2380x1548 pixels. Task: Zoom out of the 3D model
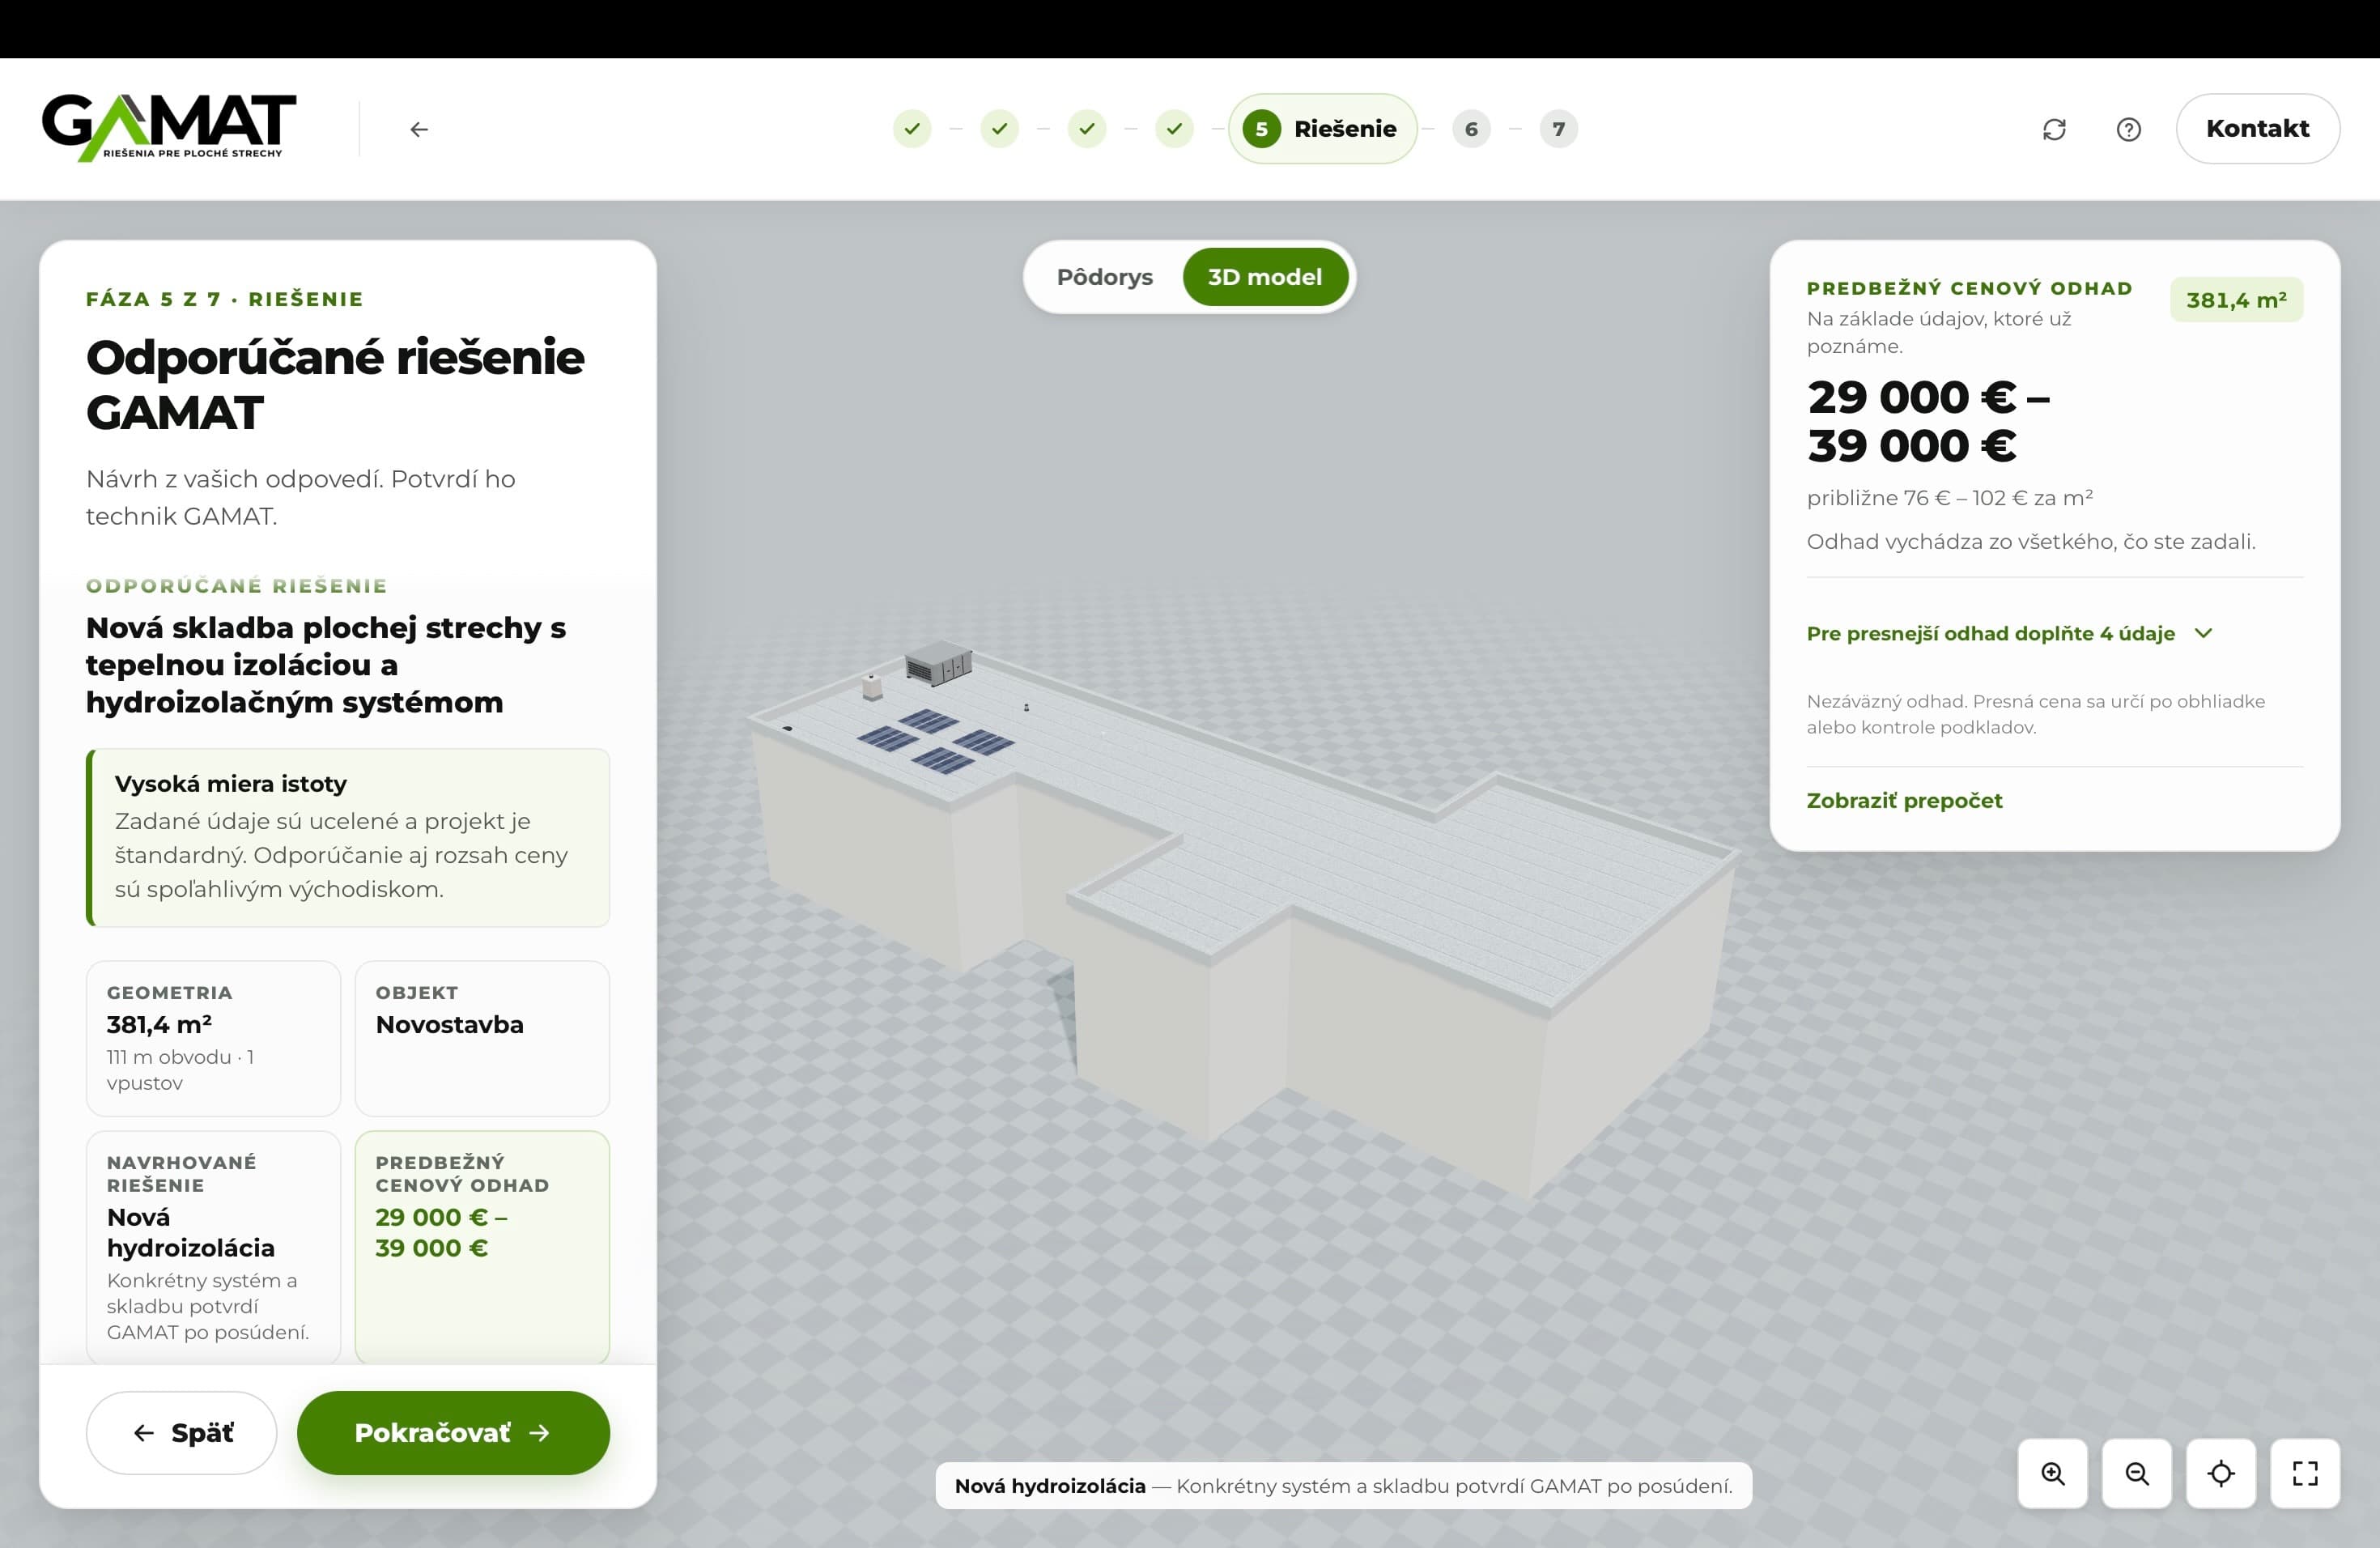(2137, 1473)
